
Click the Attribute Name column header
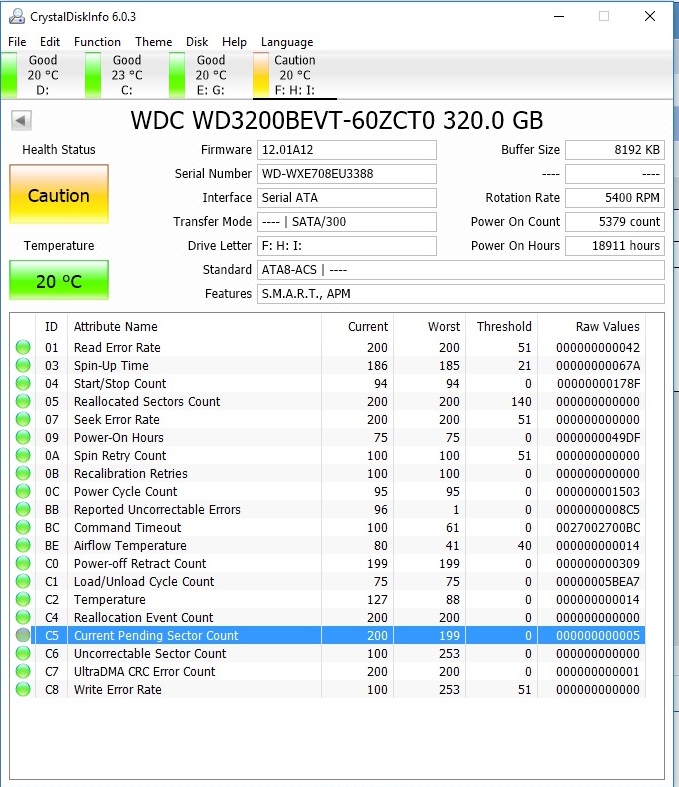click(x=115, y=327)
